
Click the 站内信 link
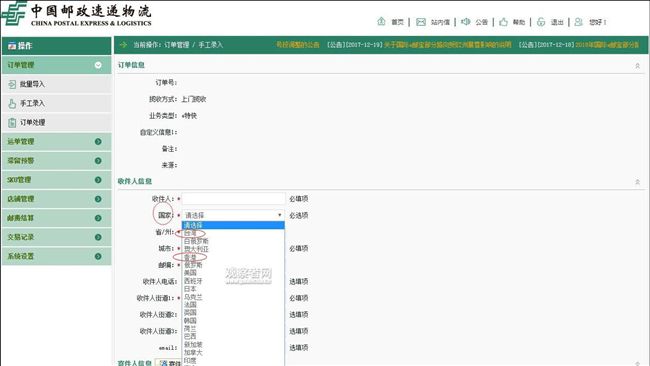pyautogui.click(x=440, y=22)
